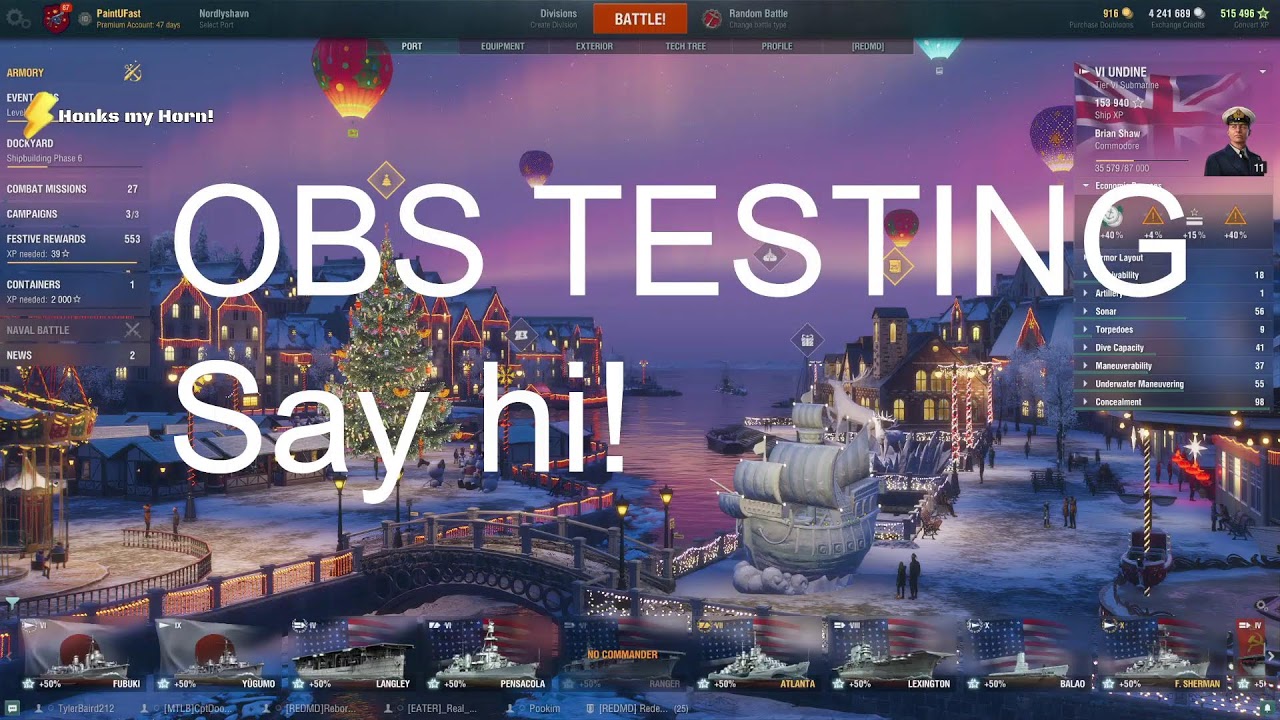Open the chat icon at bottom-left corner

coord(11,708)
